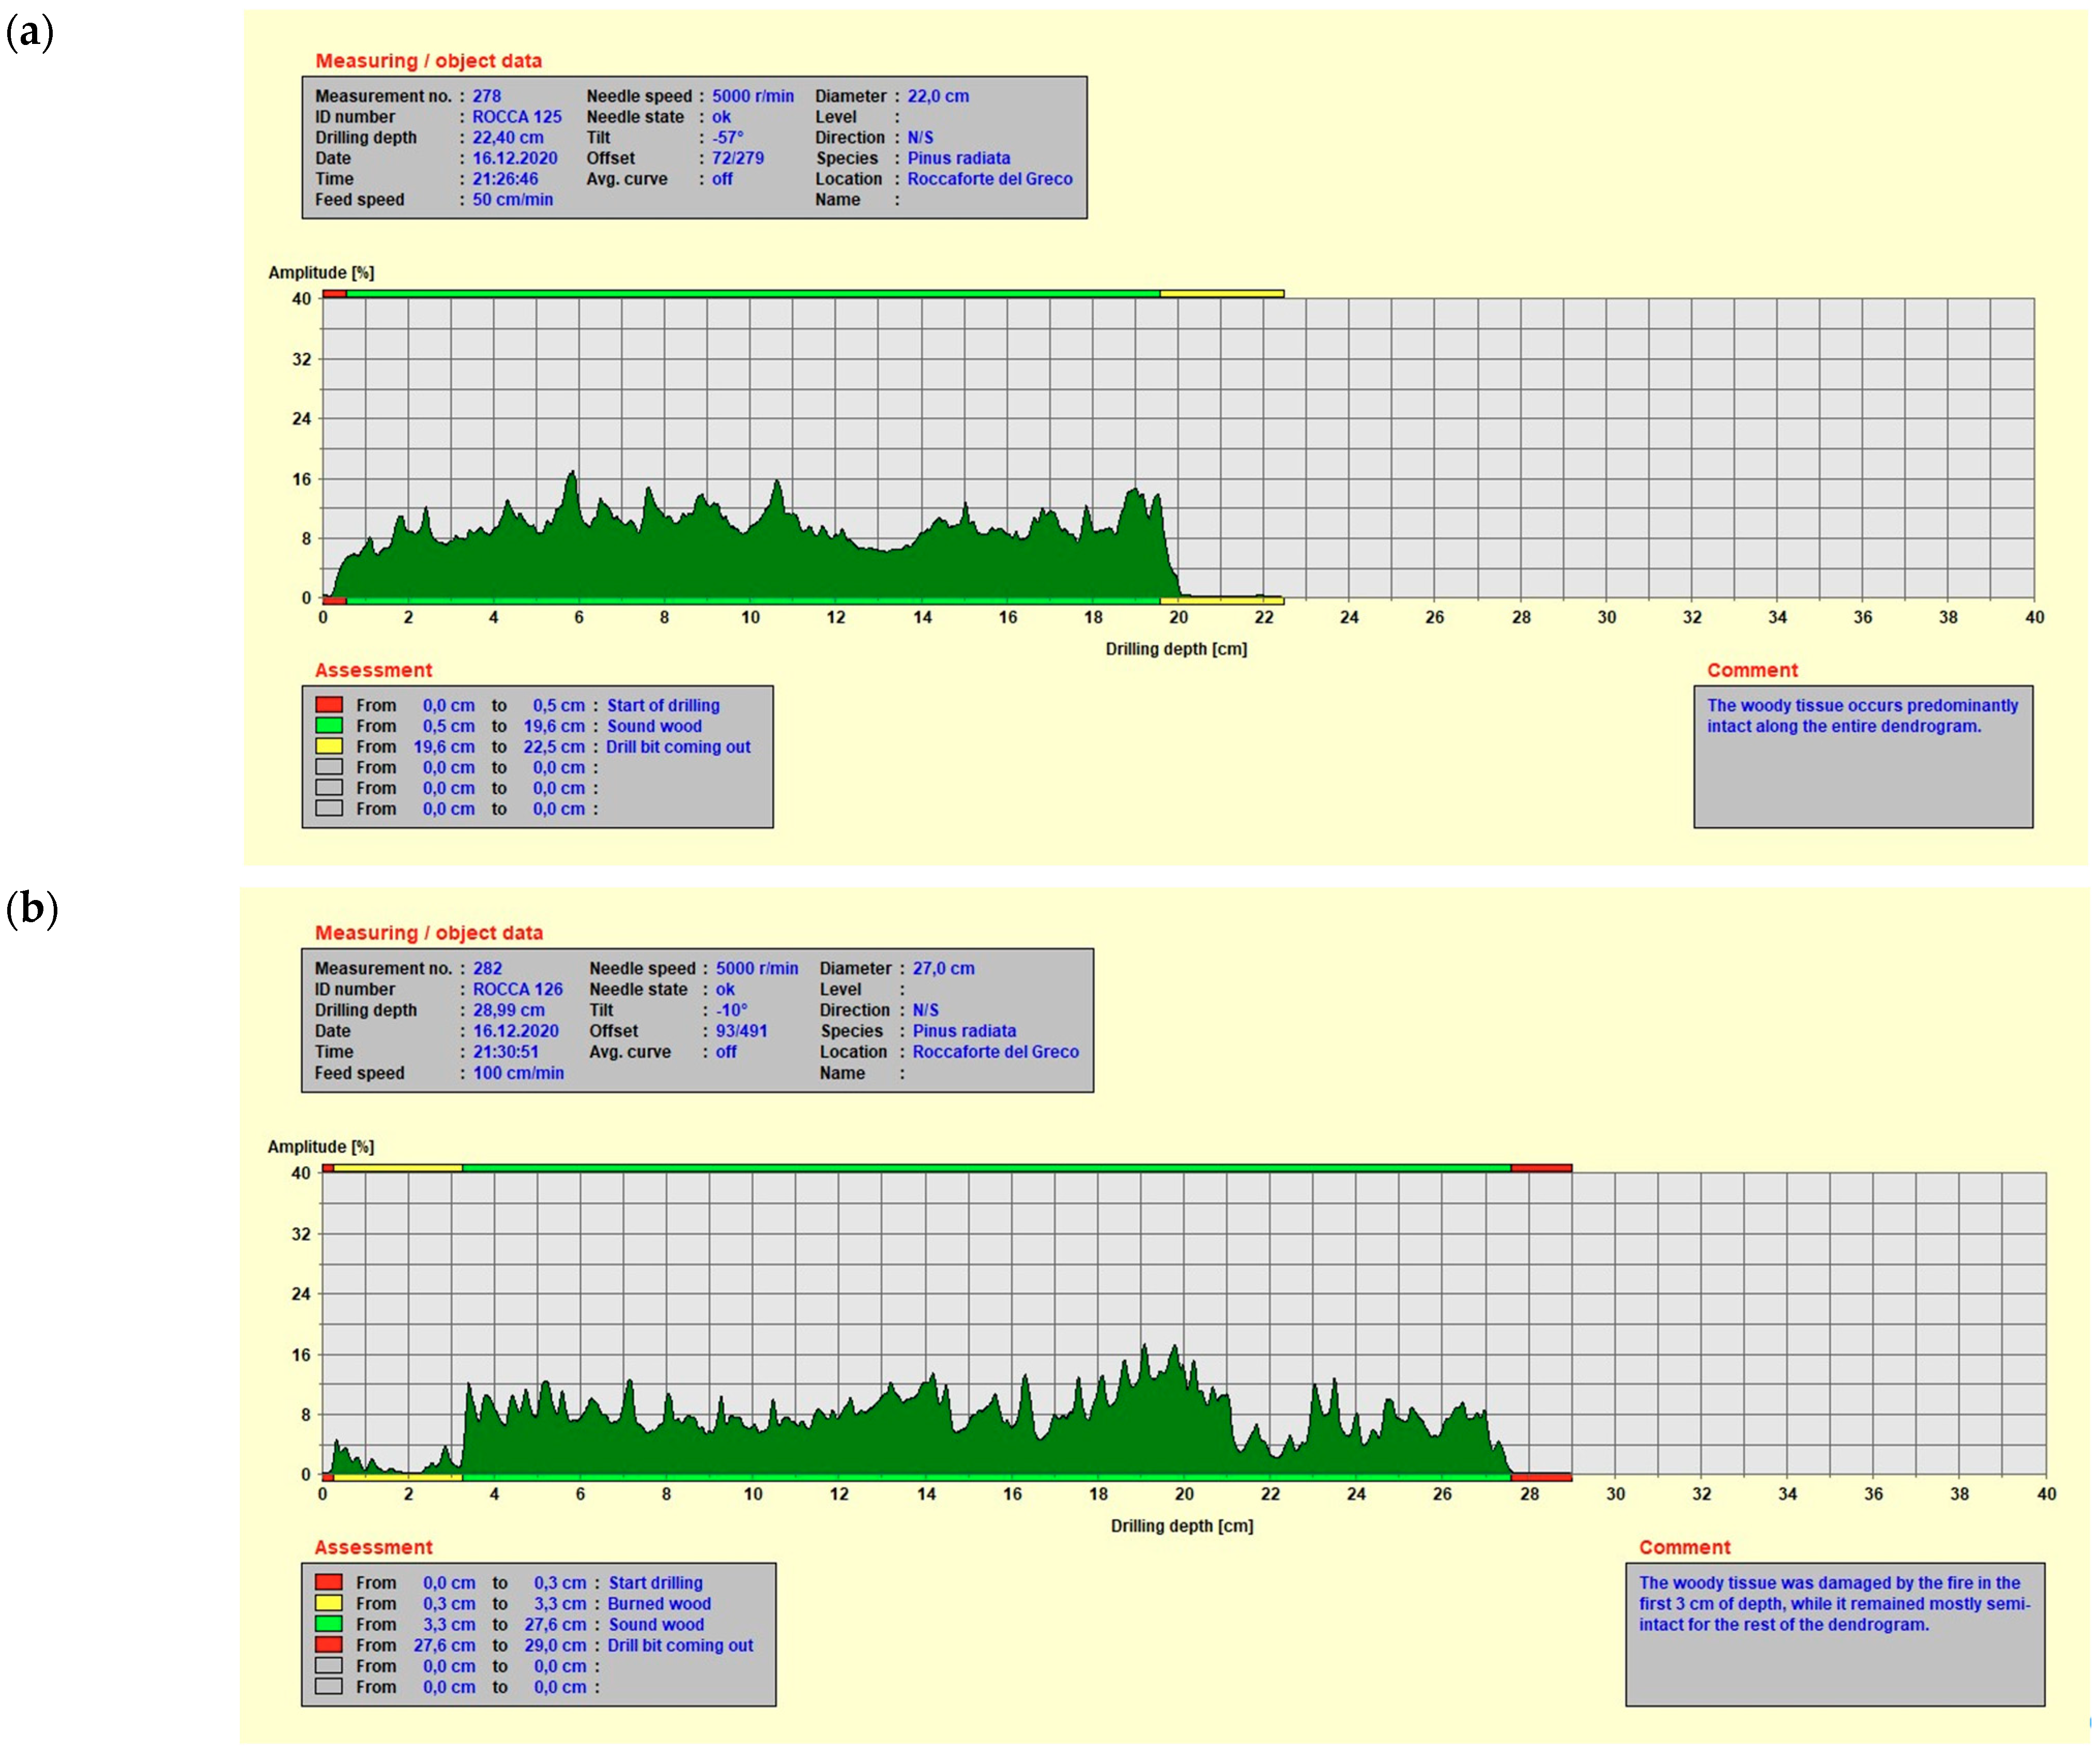The height and width of the screenshot is (1755, 2100).
Task: Click the yellow Burned wood swatch in panel (b)
Action: tap(329, 1603)
